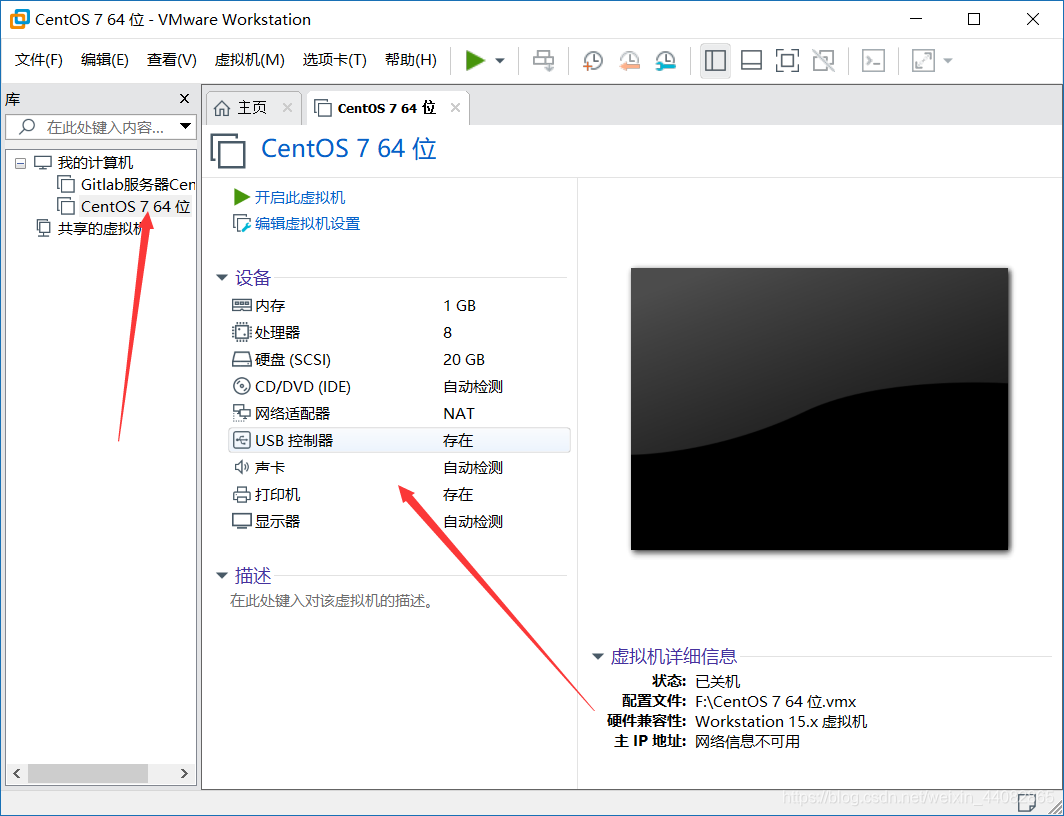Take a snapshot of this virtual machine
Screen dimensions: 1064x816
(x=592, y=60)
